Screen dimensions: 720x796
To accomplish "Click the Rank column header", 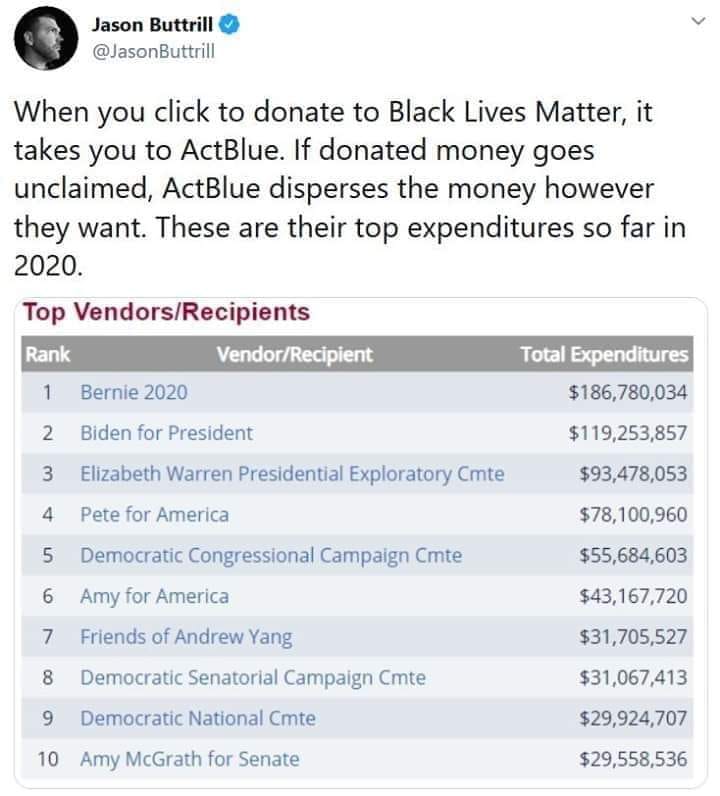I will tap(47, 354).
